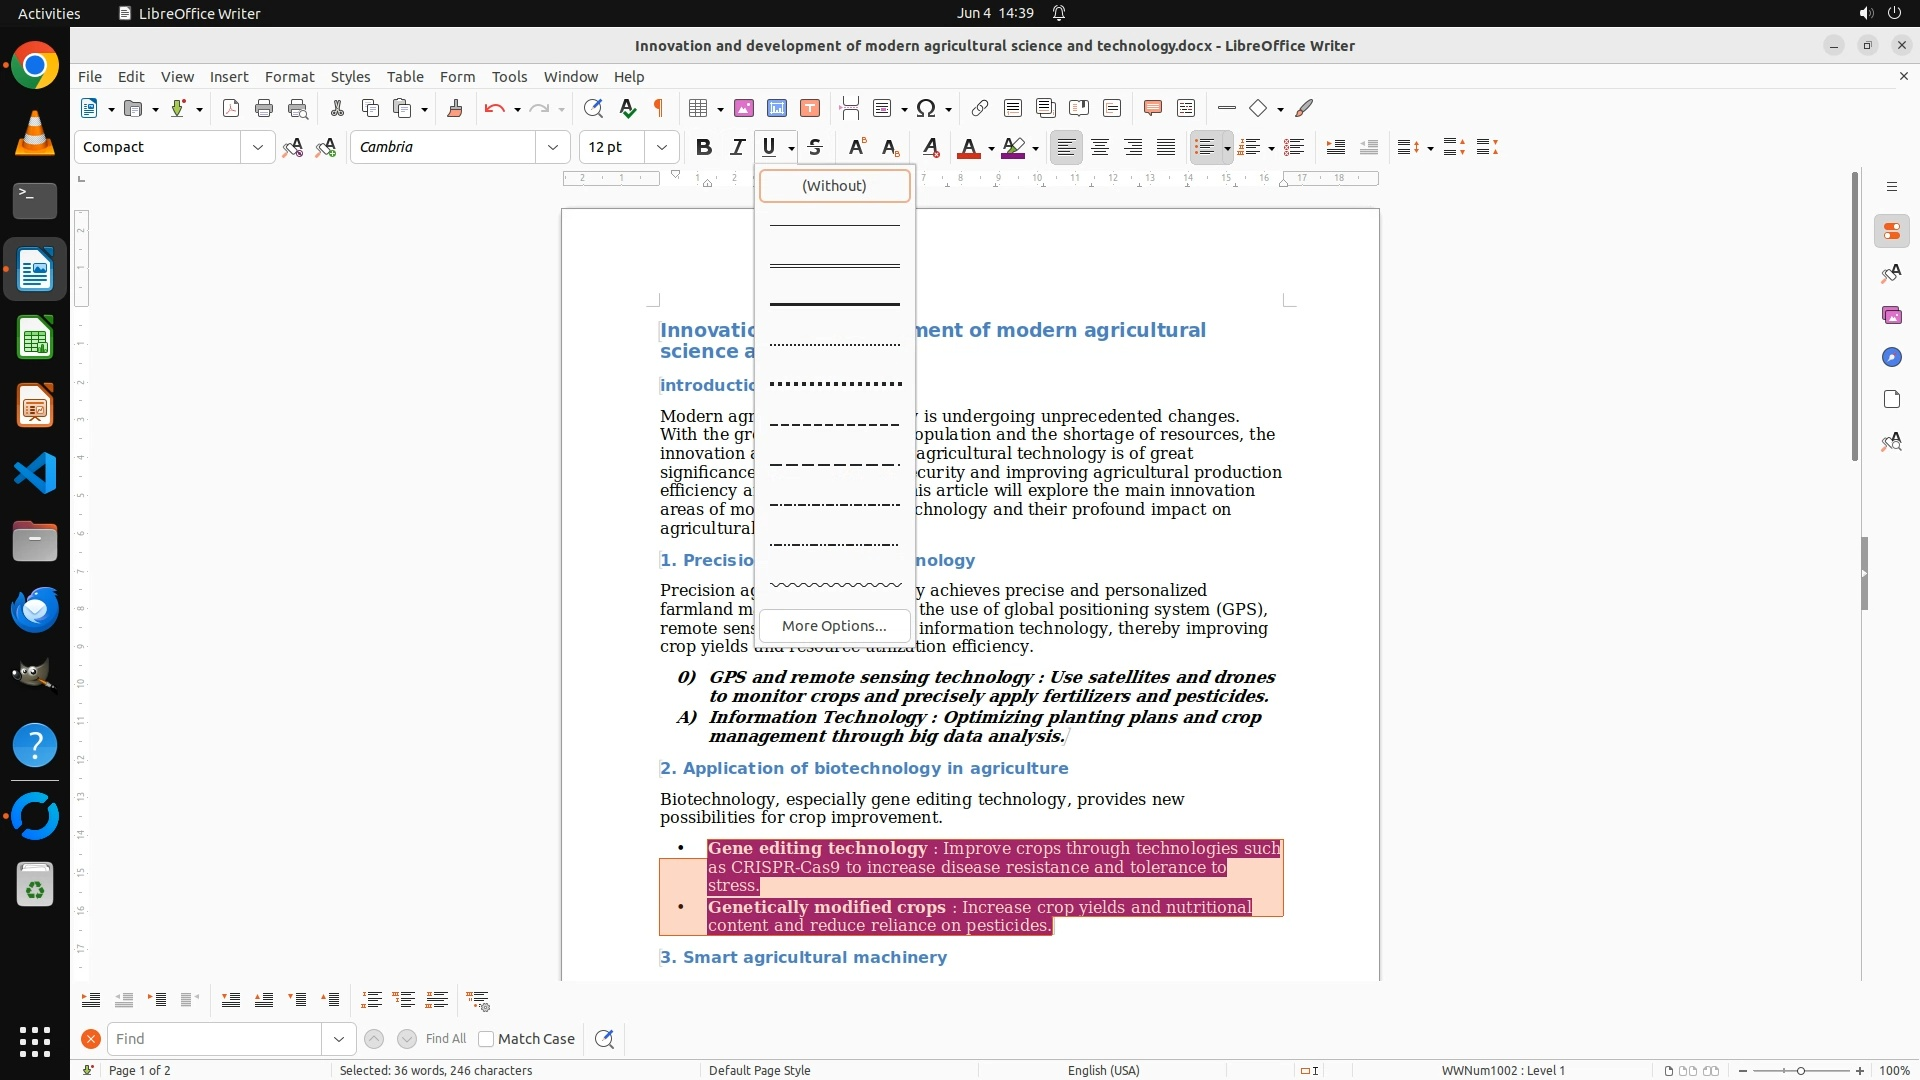This screenshot has height=1080, width=1920.
Task: Toggle formatting marks pilcrow icon
Action: tap(659, 108)
